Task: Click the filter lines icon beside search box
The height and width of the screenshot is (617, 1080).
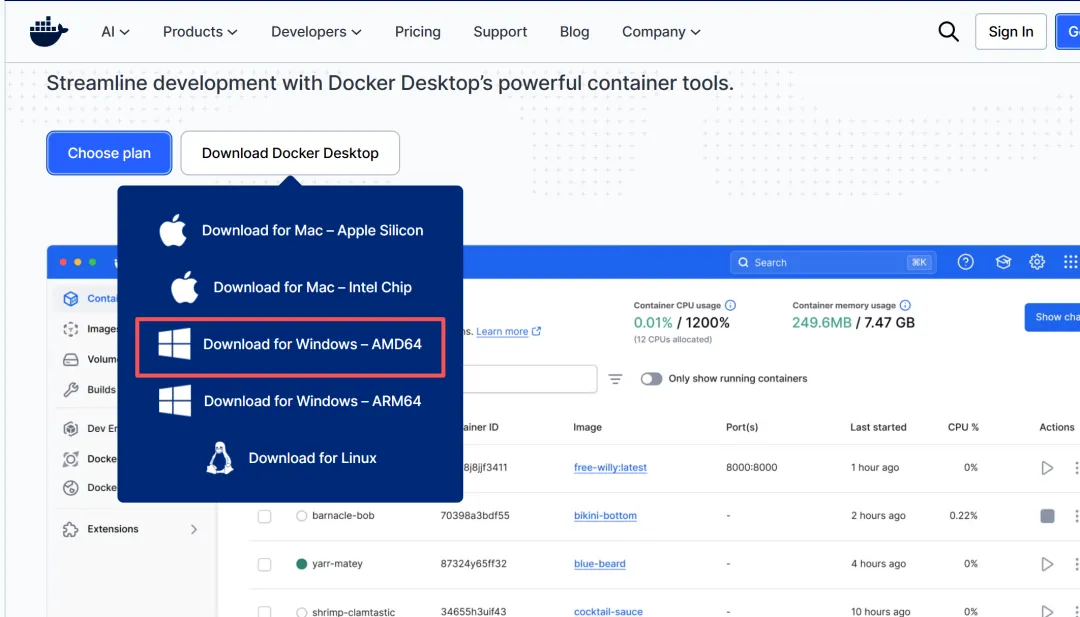Action: 615,379
